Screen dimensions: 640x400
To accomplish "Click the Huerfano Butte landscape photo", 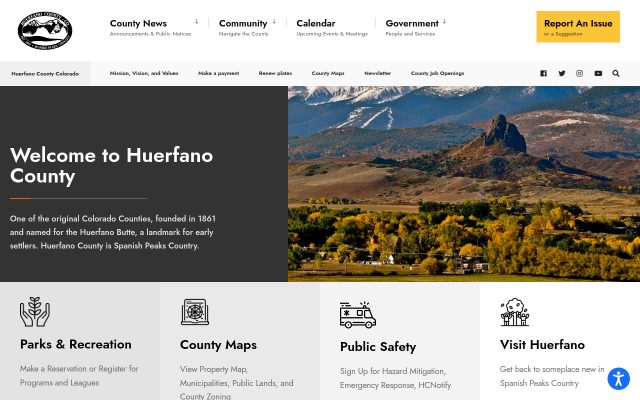I will 464,184.
